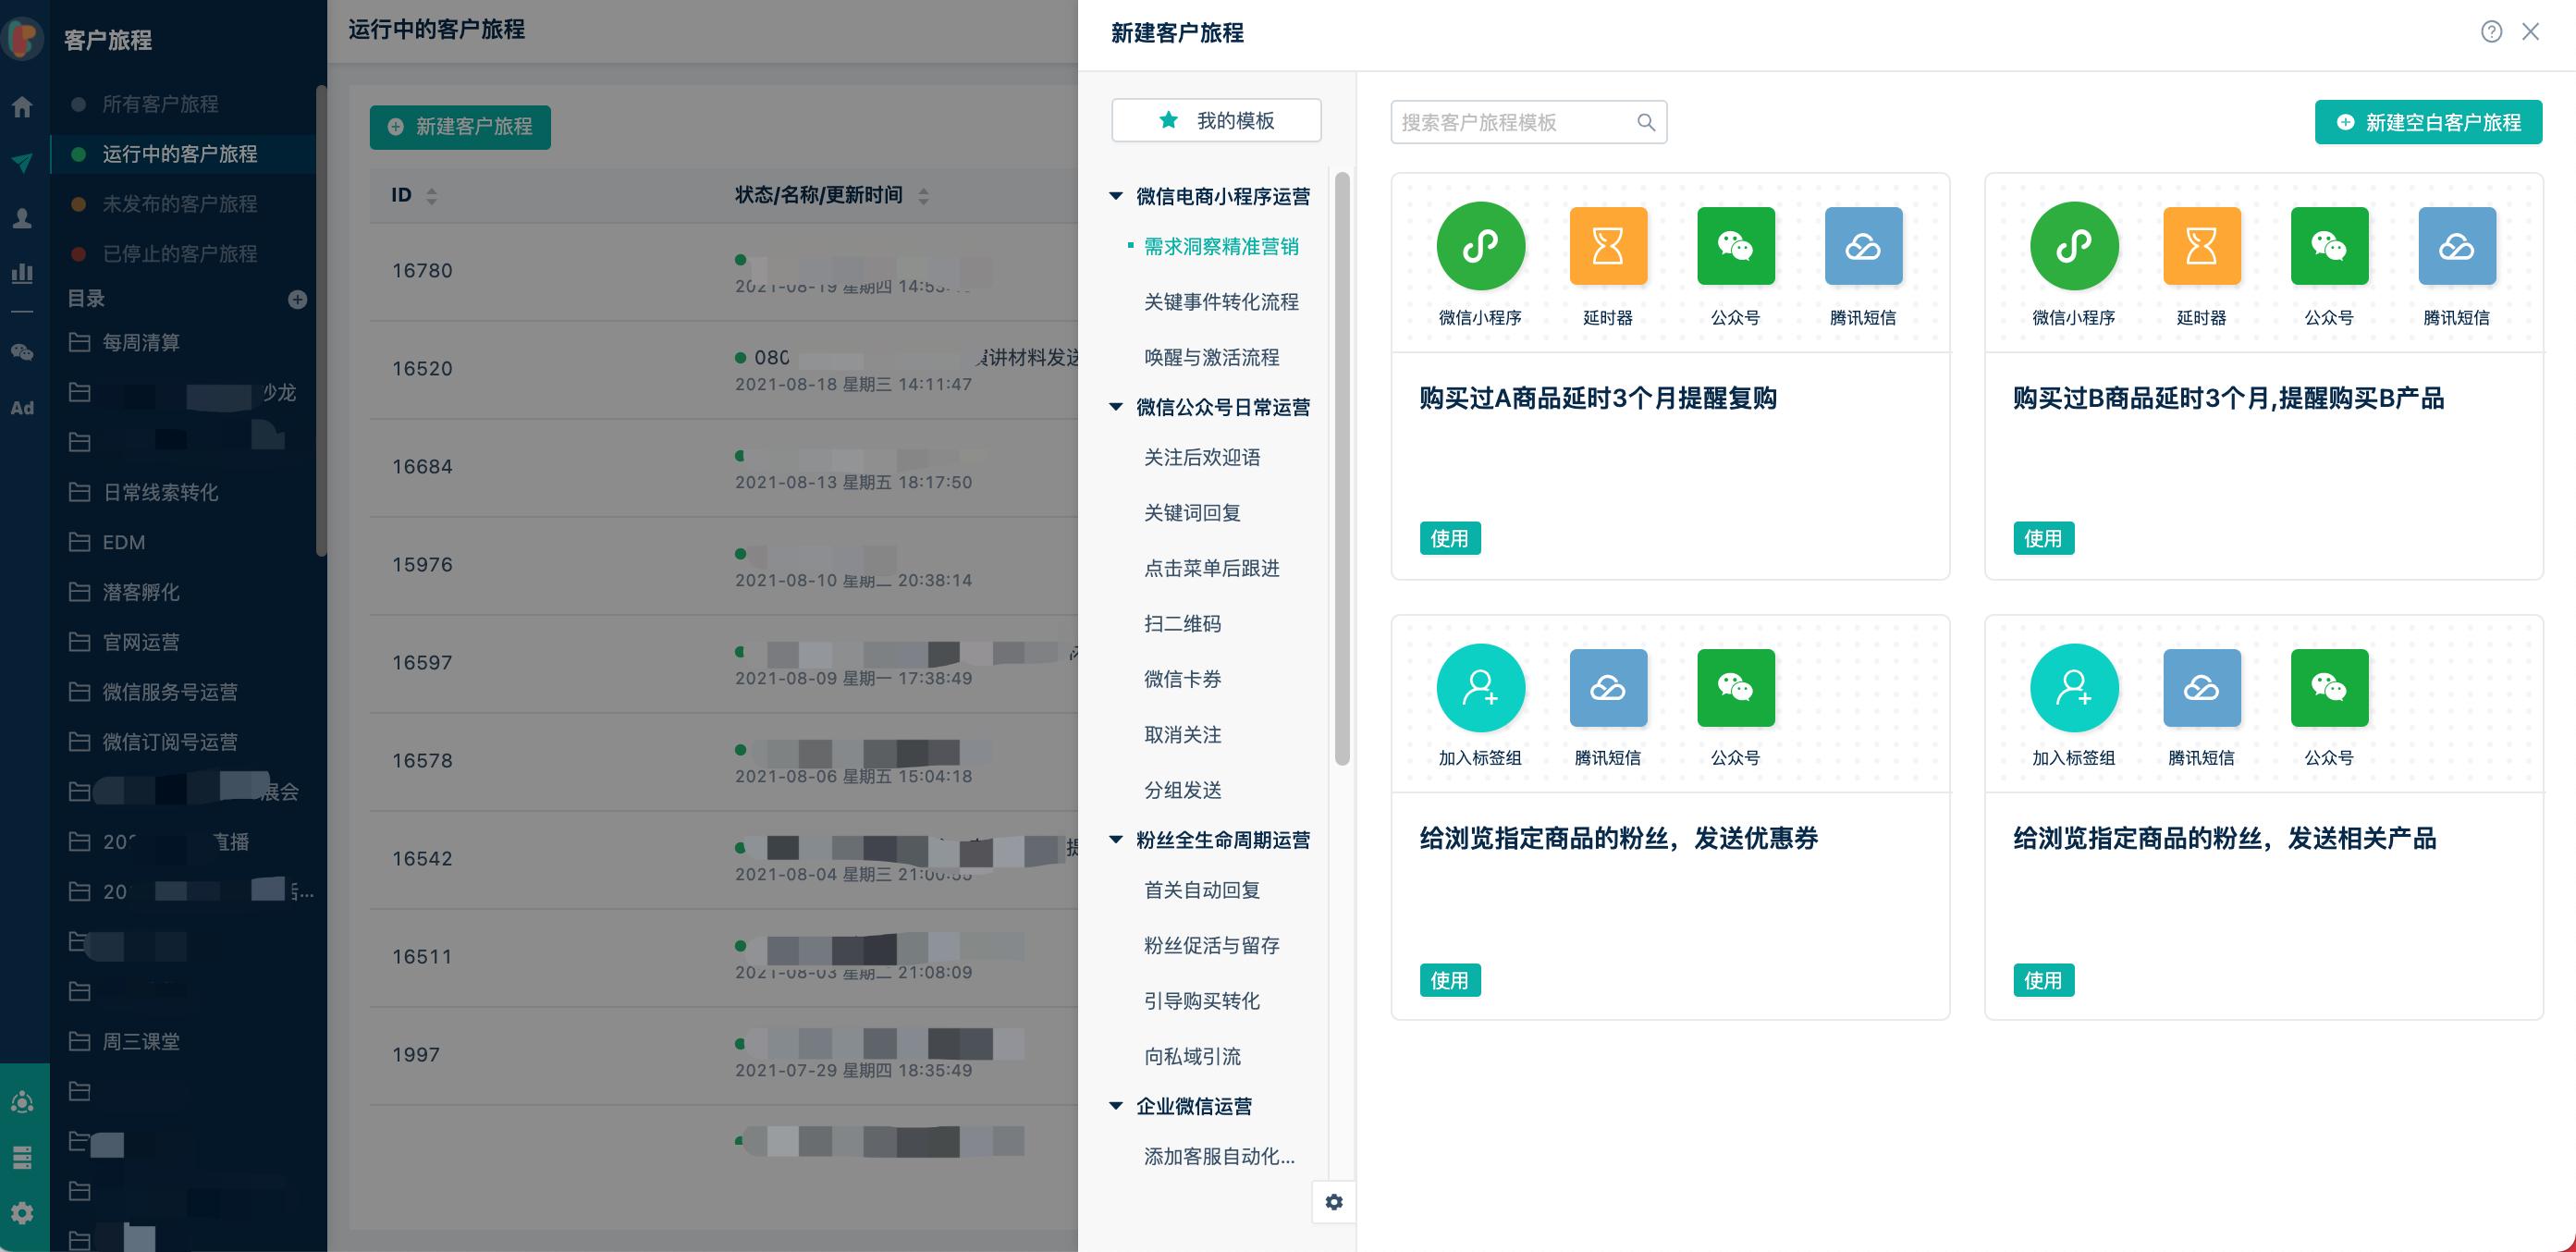Click the 加入标签组 icon in third card

pyautogui.click(x=1480, y=688)
